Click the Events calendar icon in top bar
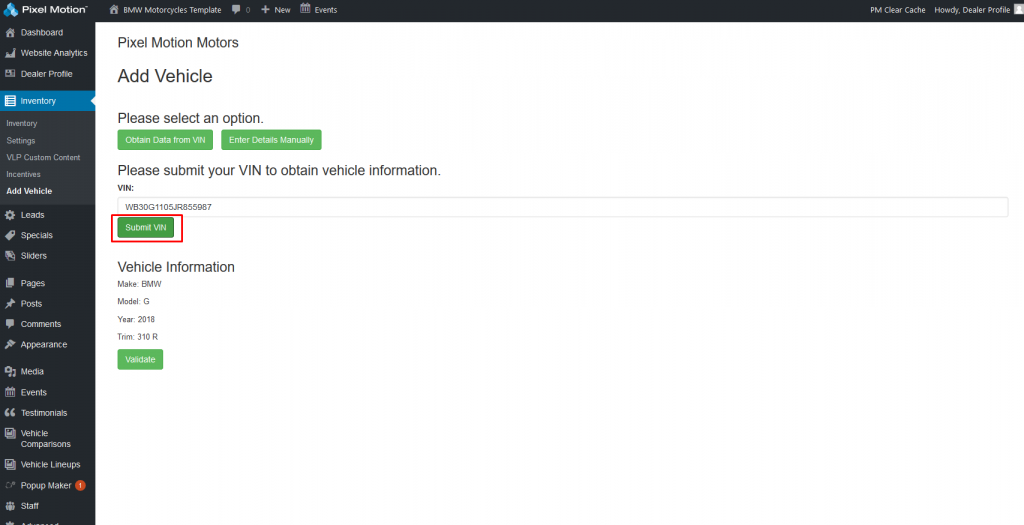This screenshot has width=1024, height=525. point(305,9)
